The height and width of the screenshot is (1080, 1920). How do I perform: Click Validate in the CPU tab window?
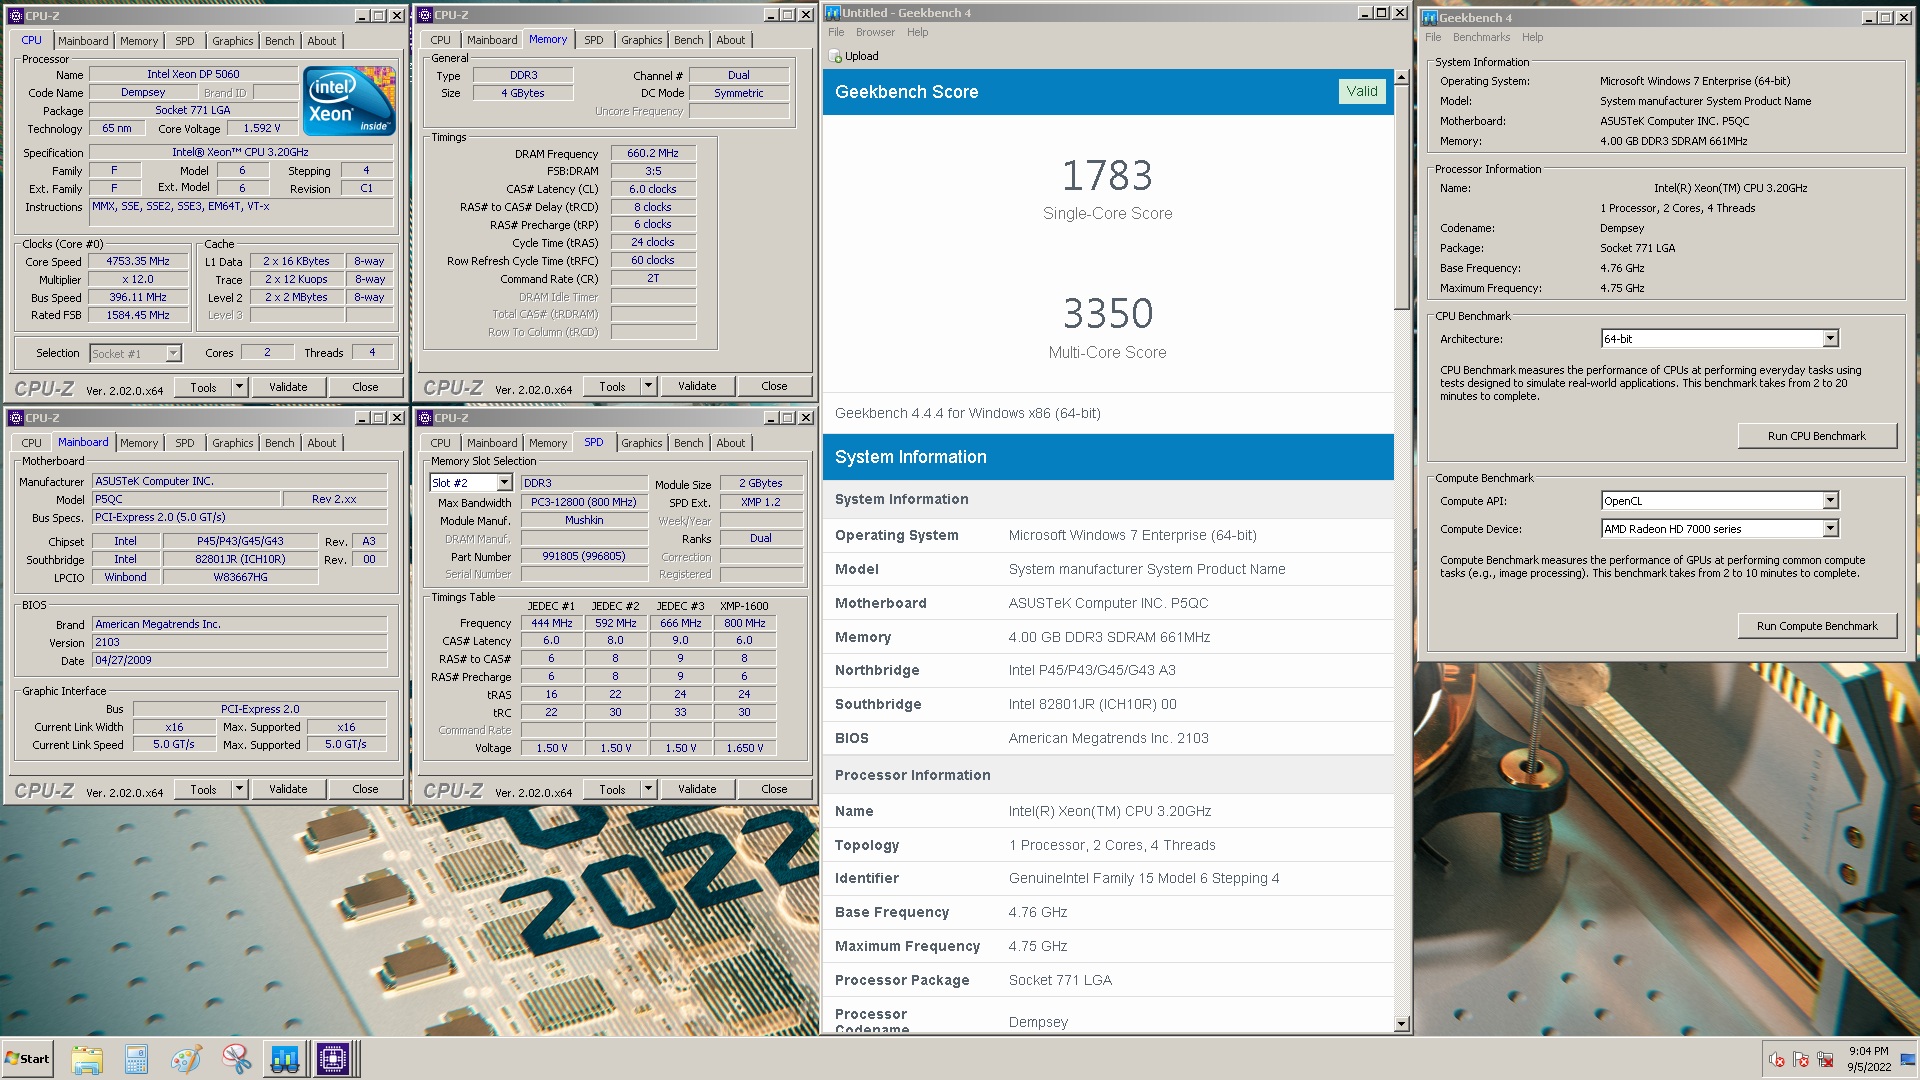(x=288, y=387)
